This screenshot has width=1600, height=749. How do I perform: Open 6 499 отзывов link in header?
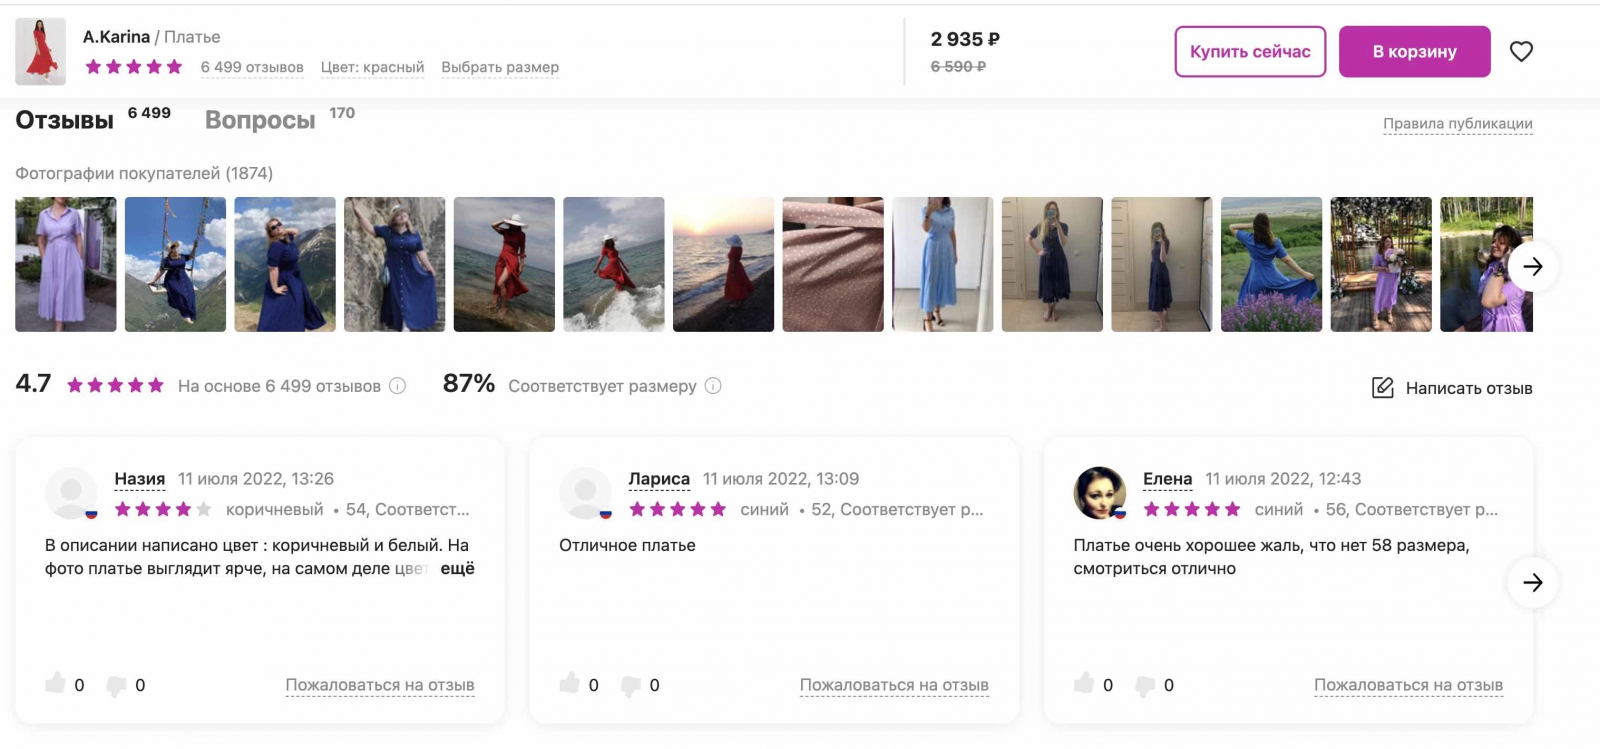tap(252, 67)
